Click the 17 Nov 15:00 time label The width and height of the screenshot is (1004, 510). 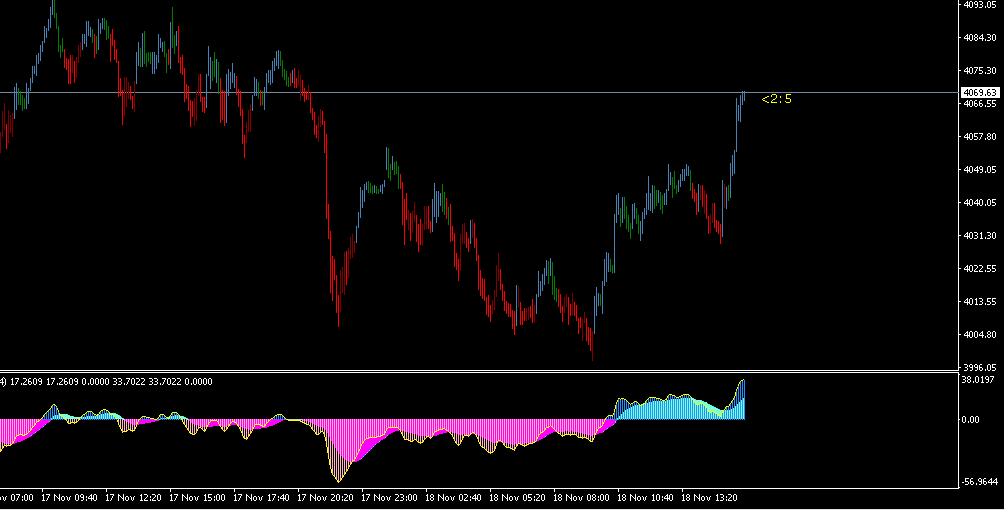[x=197, y=497]
